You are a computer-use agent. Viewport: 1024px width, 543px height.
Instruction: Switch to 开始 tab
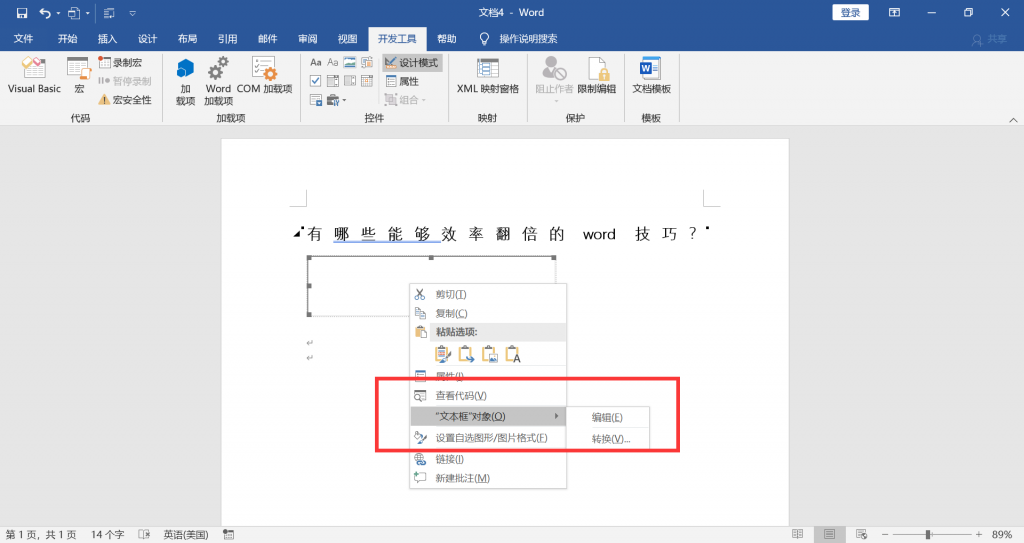pyautogui.click(x=67, y=39)
